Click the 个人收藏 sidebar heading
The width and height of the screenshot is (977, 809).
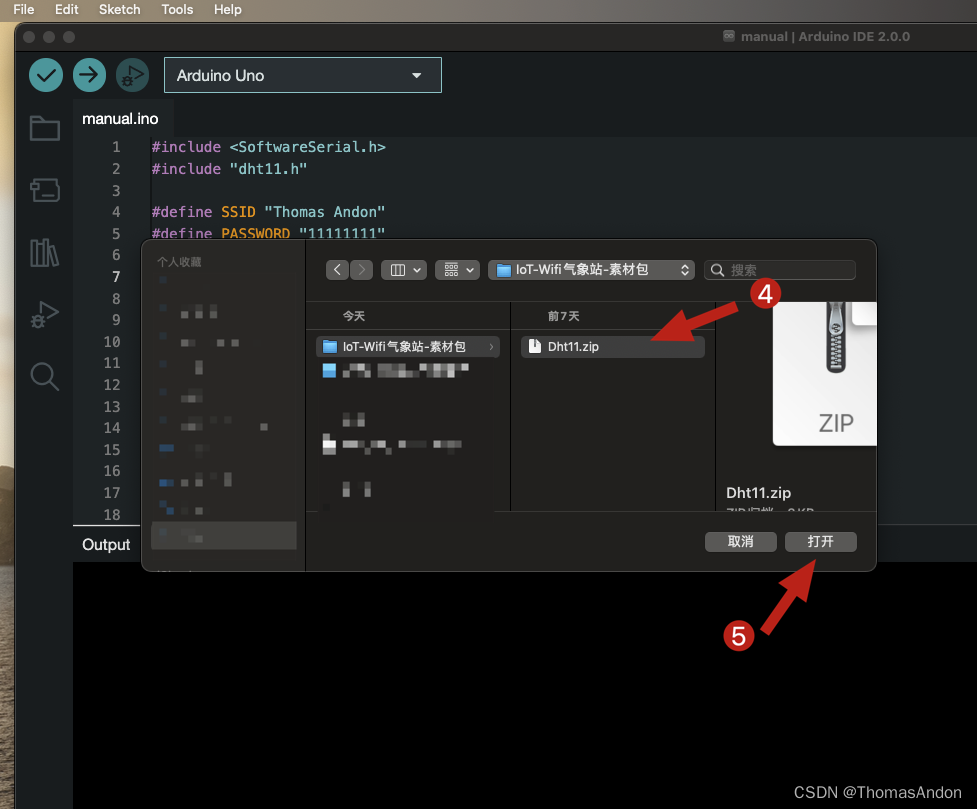click(179, 262)
